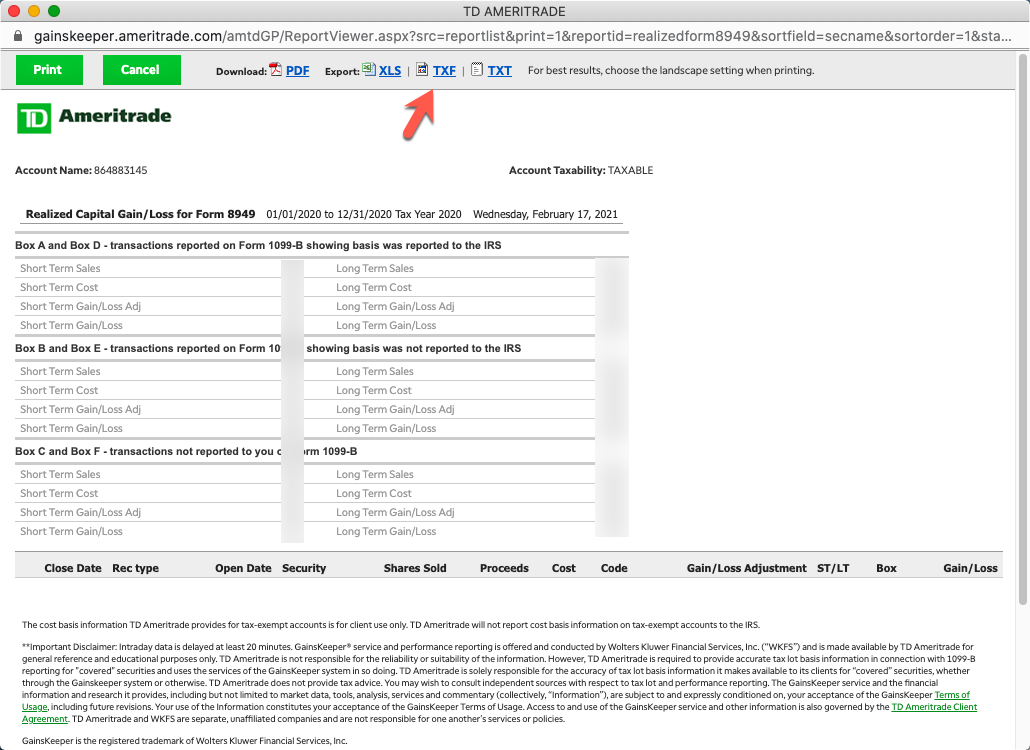Click the Gain/Loss Adjustment column header
Viewport: 1030px width, 750px height.
pyautogui.click(x=747, y=568)
